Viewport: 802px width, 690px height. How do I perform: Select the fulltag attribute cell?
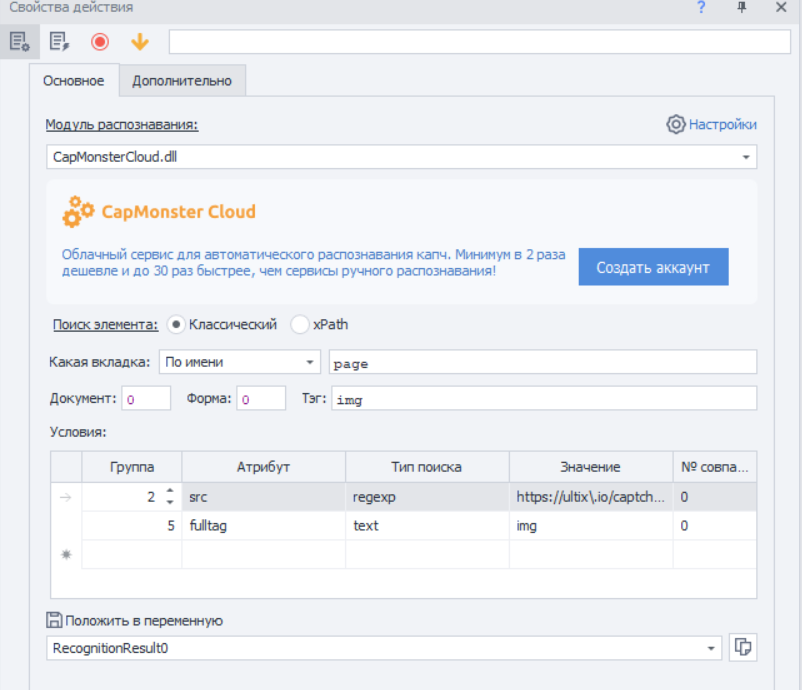pyautogui.click(x=263, y=526)
